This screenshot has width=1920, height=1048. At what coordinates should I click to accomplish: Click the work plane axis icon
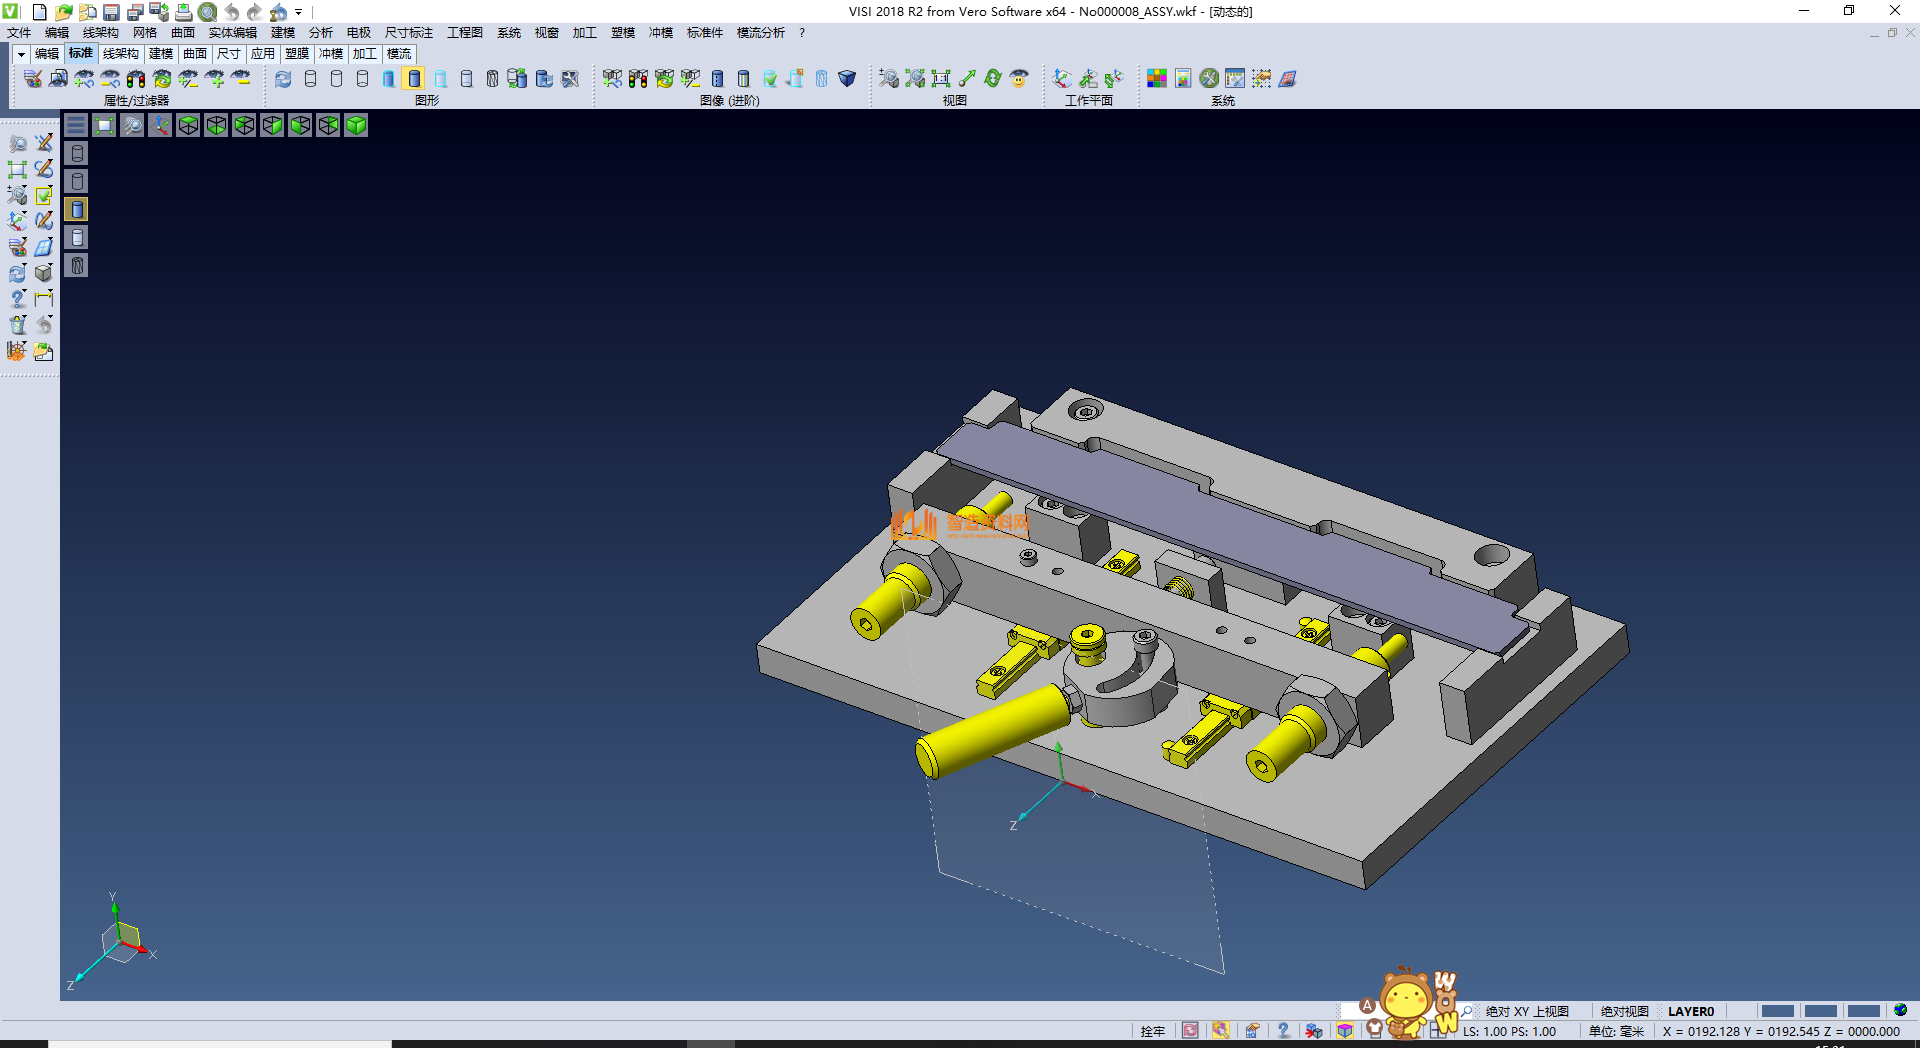click(x=1062, y=79)
